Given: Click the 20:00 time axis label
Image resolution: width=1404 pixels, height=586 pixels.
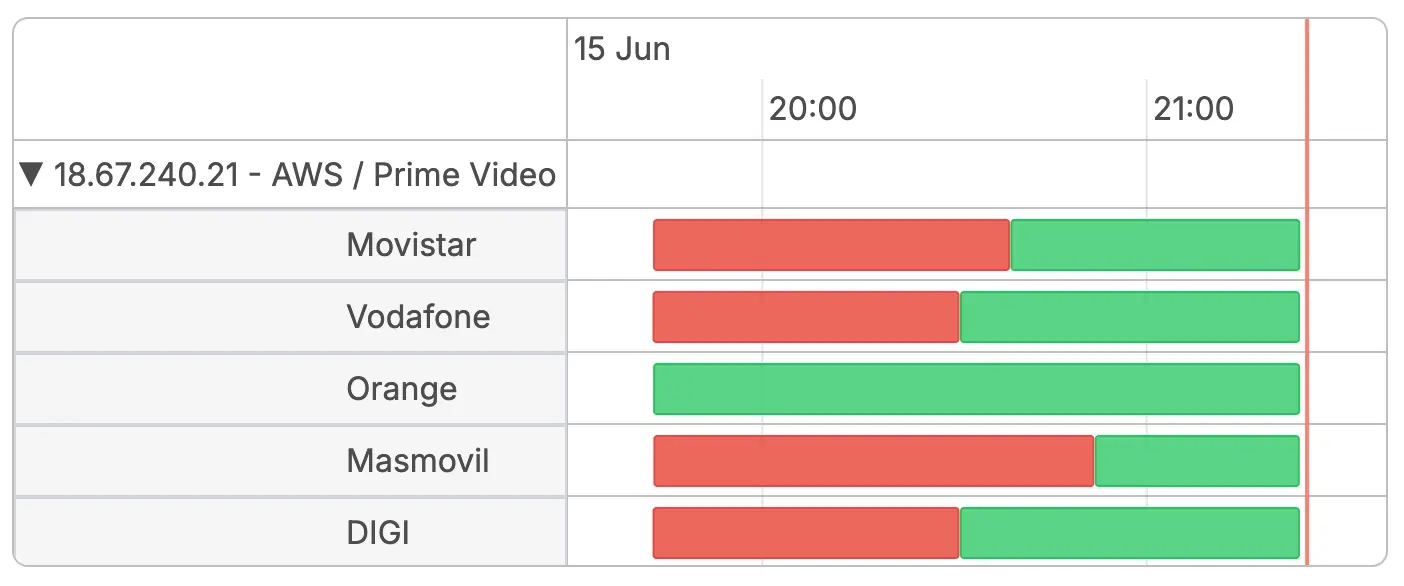Looking at the screenshot, I should [813, 108].
